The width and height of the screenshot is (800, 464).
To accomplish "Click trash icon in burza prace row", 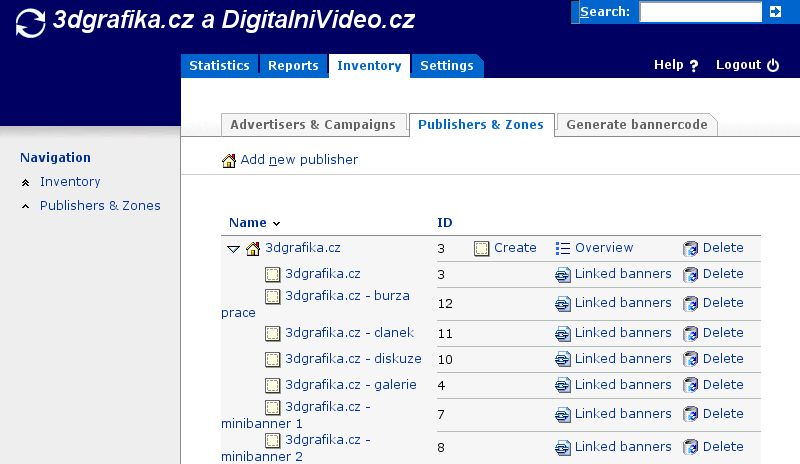I will click(x=690, y=304).
